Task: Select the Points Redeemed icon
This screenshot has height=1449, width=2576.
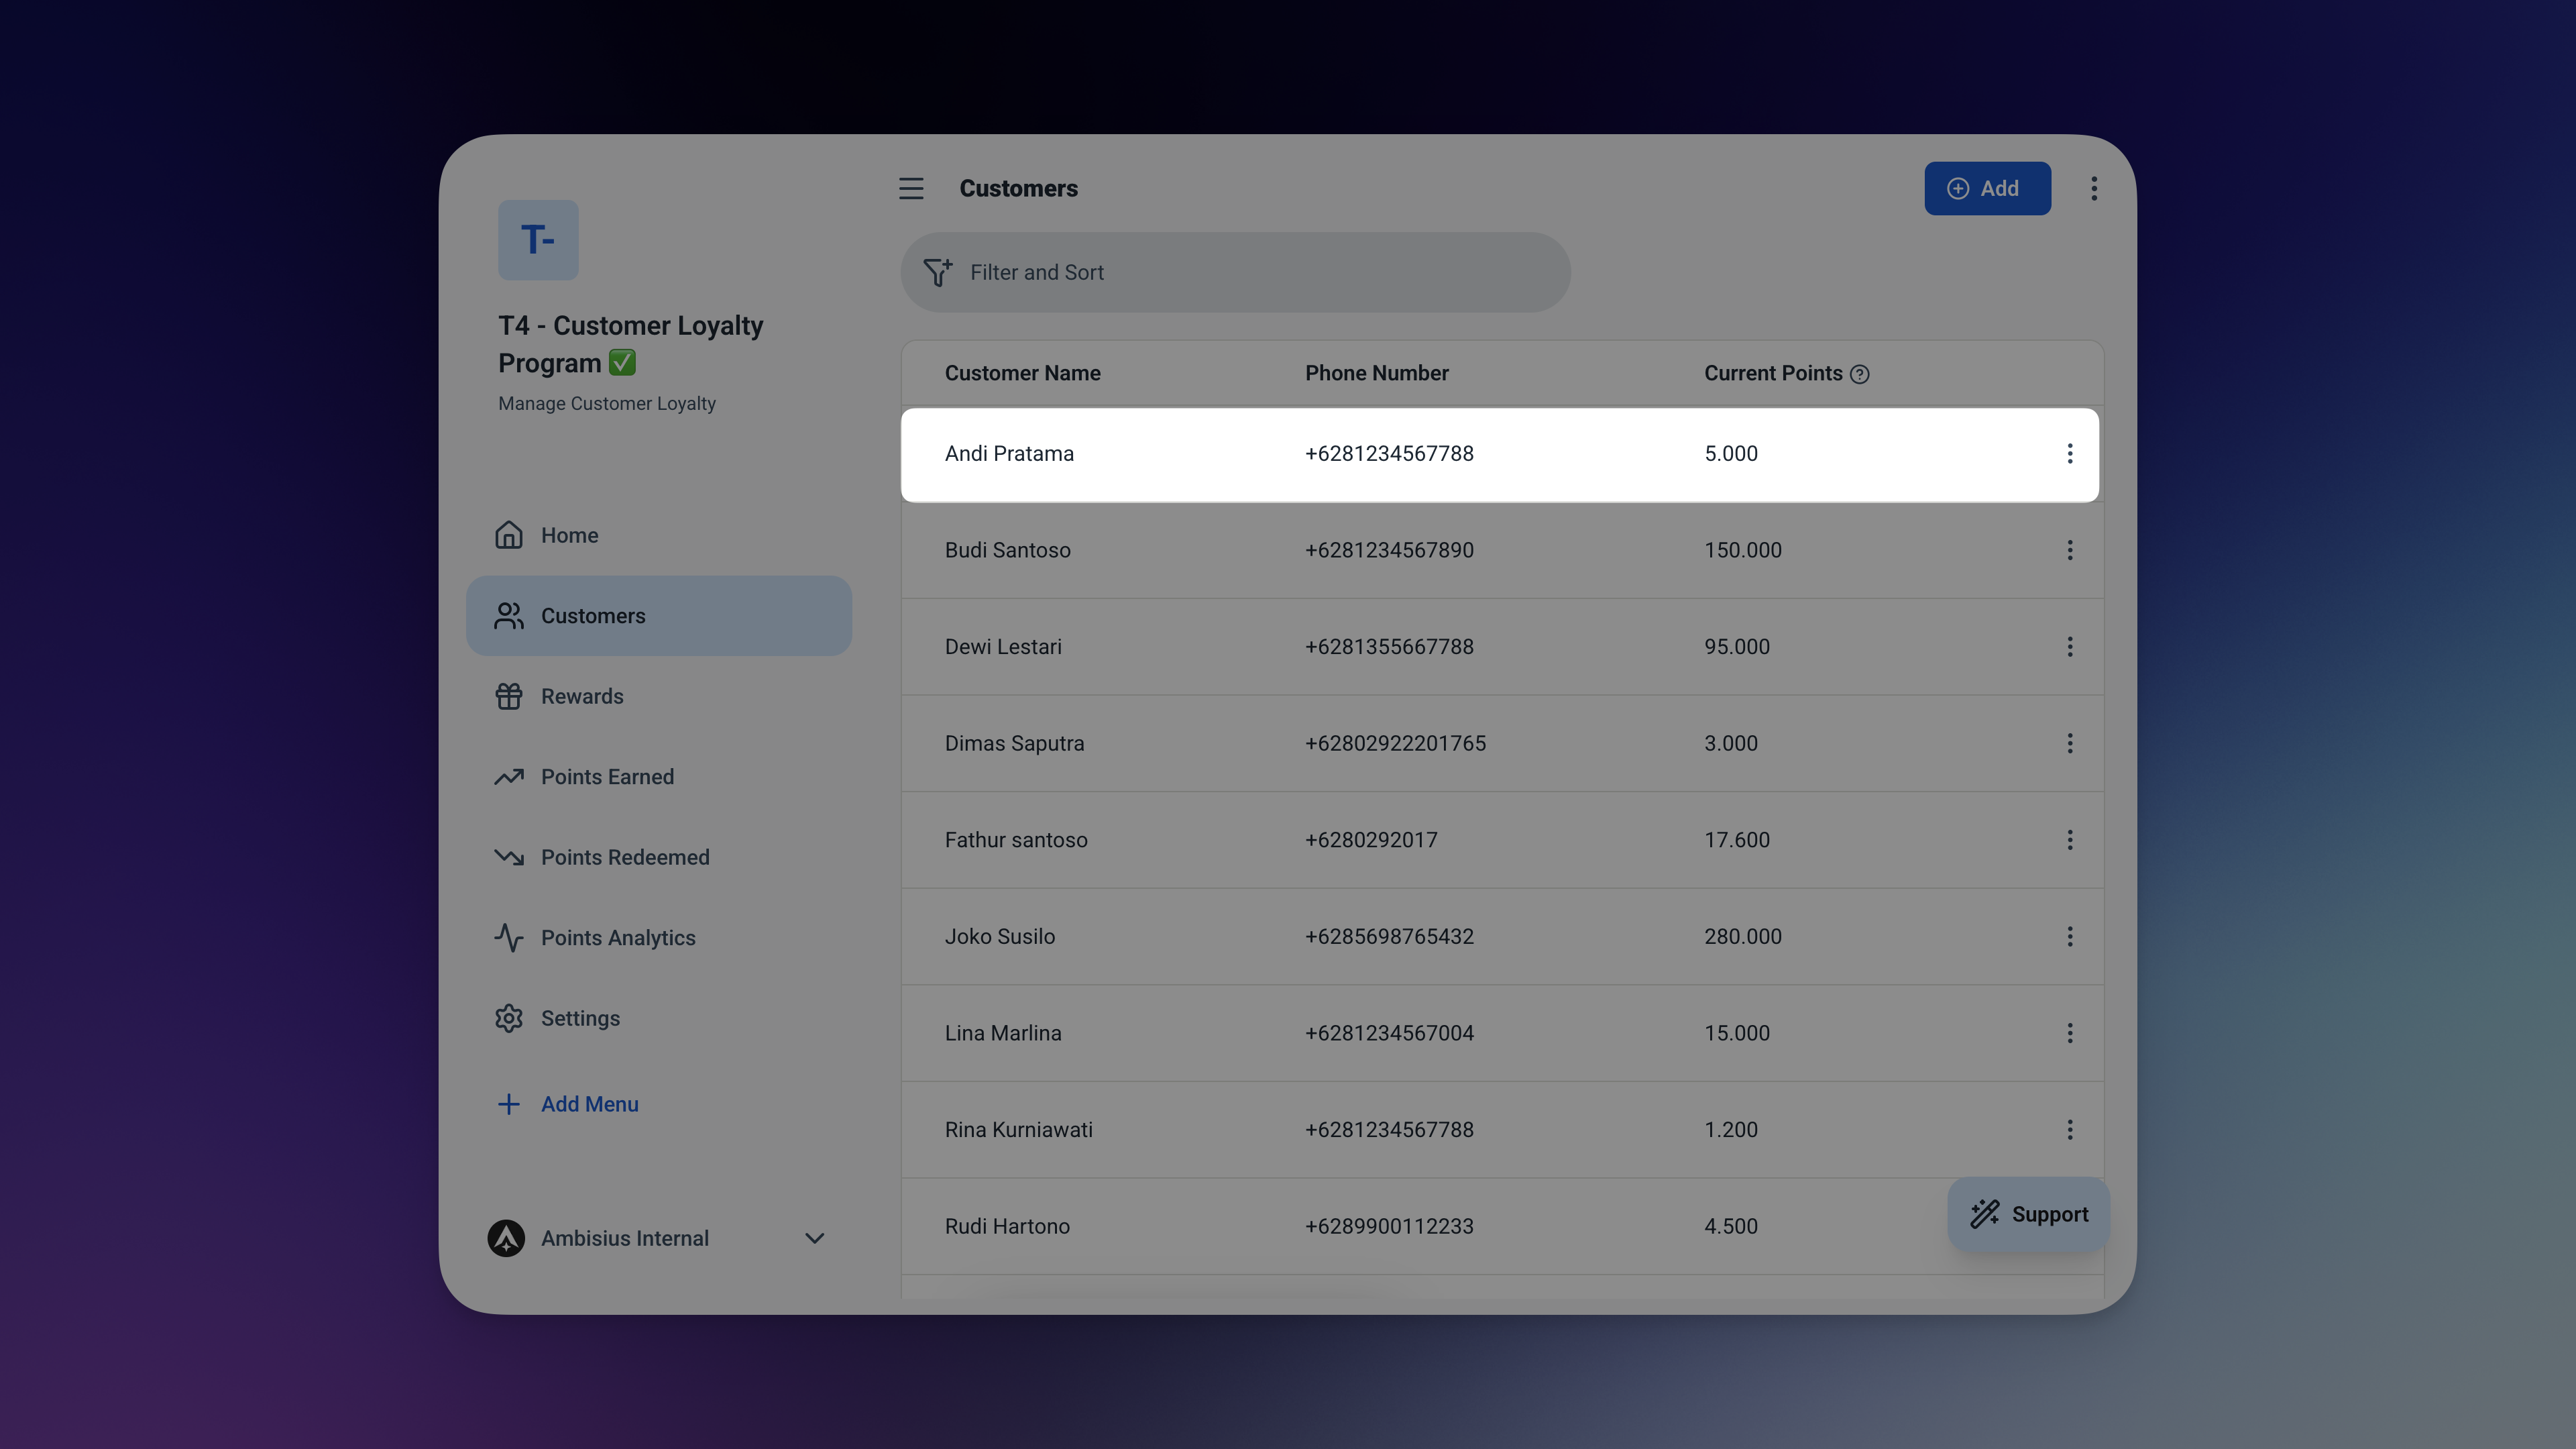Action: tap(508, 857)
